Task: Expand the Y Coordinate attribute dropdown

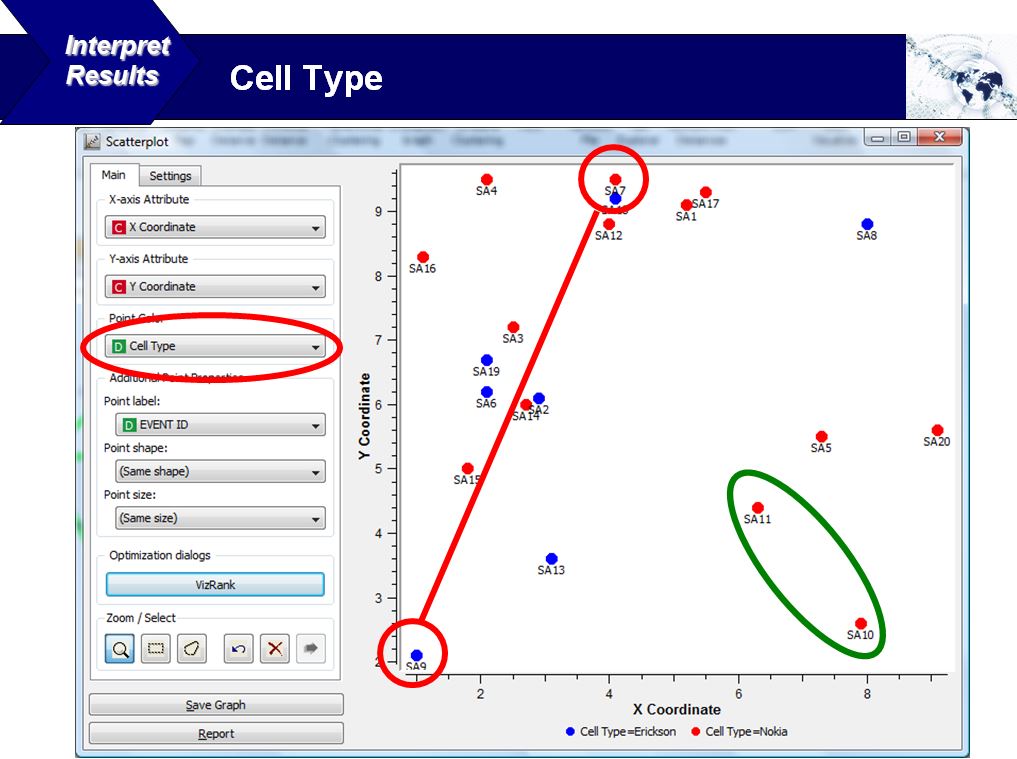Action: click(x=216, y=287)
